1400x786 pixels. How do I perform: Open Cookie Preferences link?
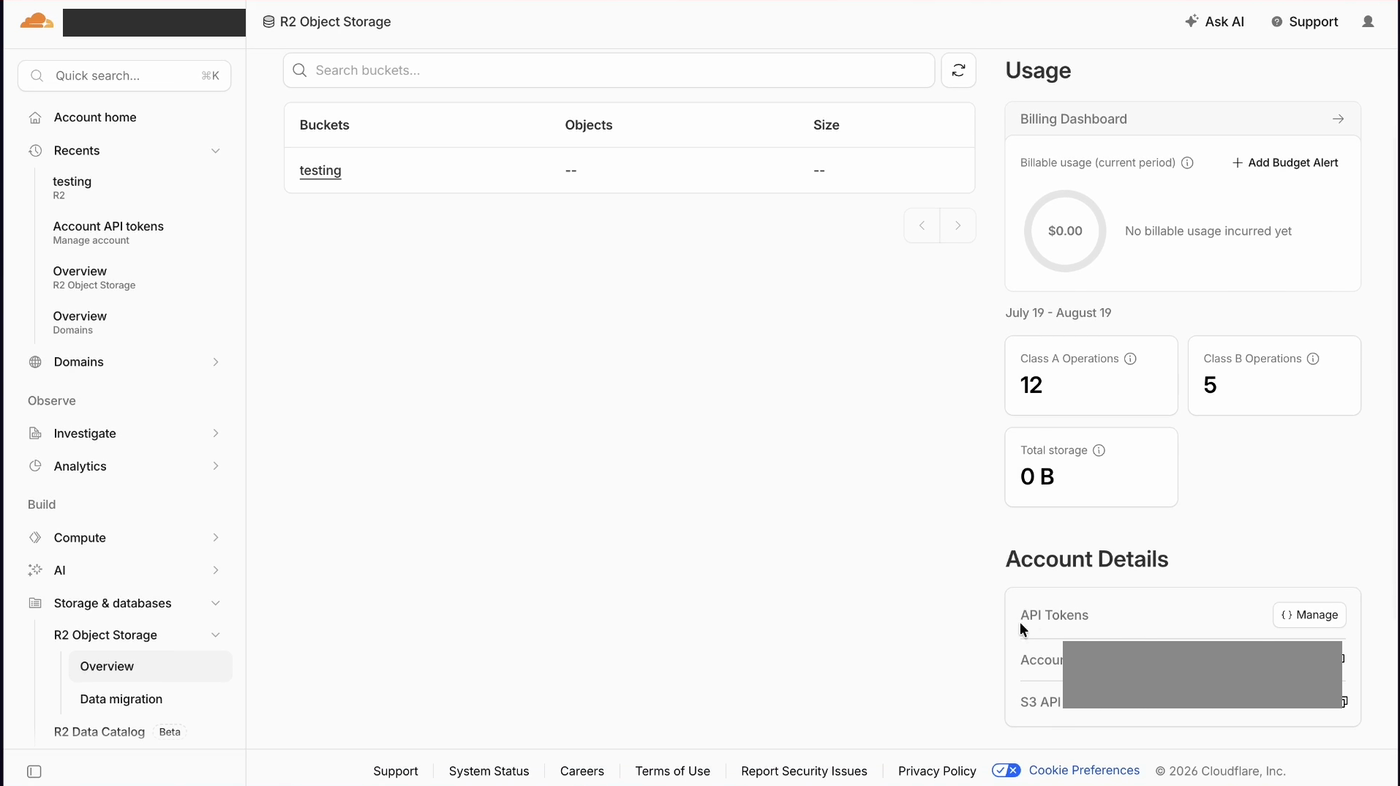[1084, 770]
